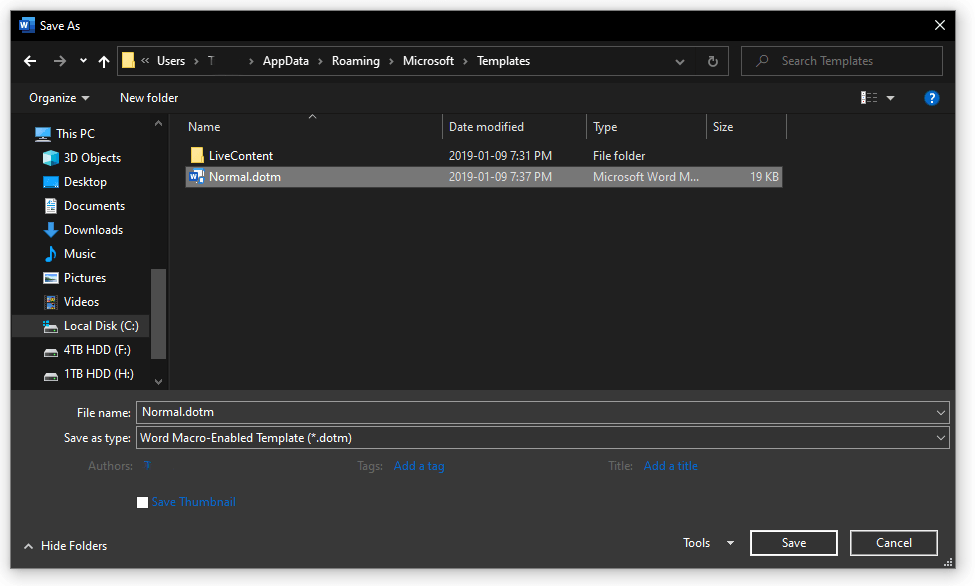Click the Music note icon
975x586 pixels.
tap(50, 254)
